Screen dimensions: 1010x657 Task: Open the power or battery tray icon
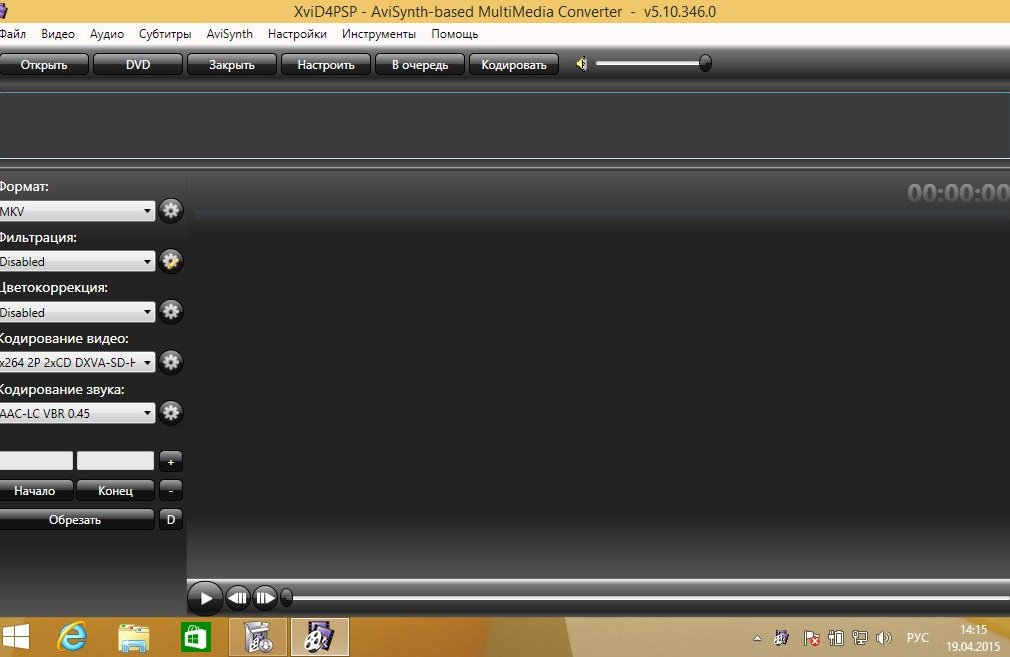click(836, 638)
